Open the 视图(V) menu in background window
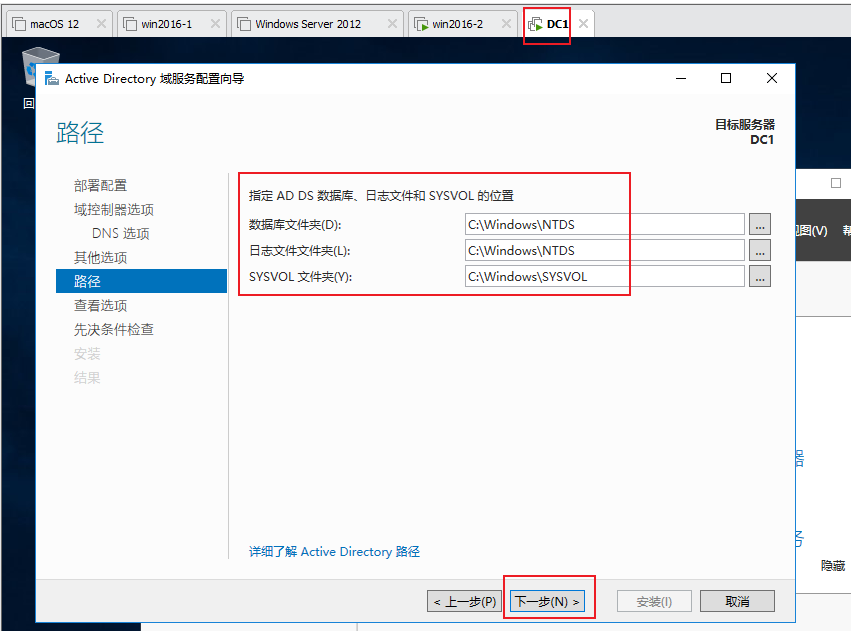This screenshot has height=631, width=851. point(812,231)
